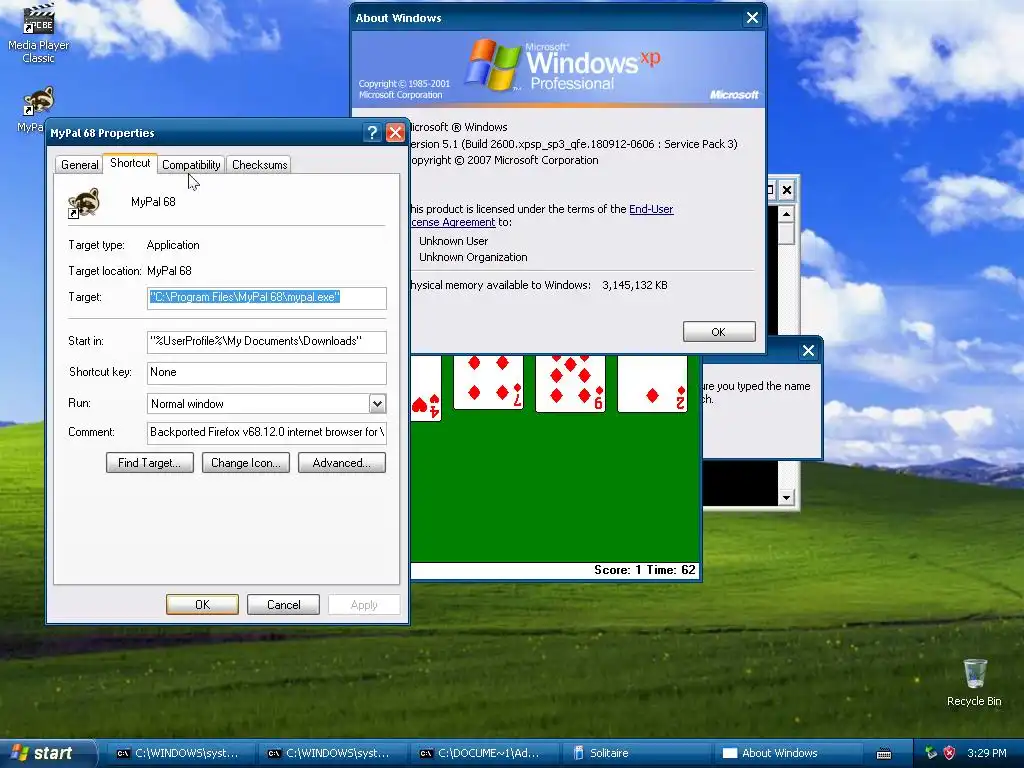Expand the Run dropdown arrow
Image resolution: width=1024 pixels, height=768 pixels.
click(377, 404)
